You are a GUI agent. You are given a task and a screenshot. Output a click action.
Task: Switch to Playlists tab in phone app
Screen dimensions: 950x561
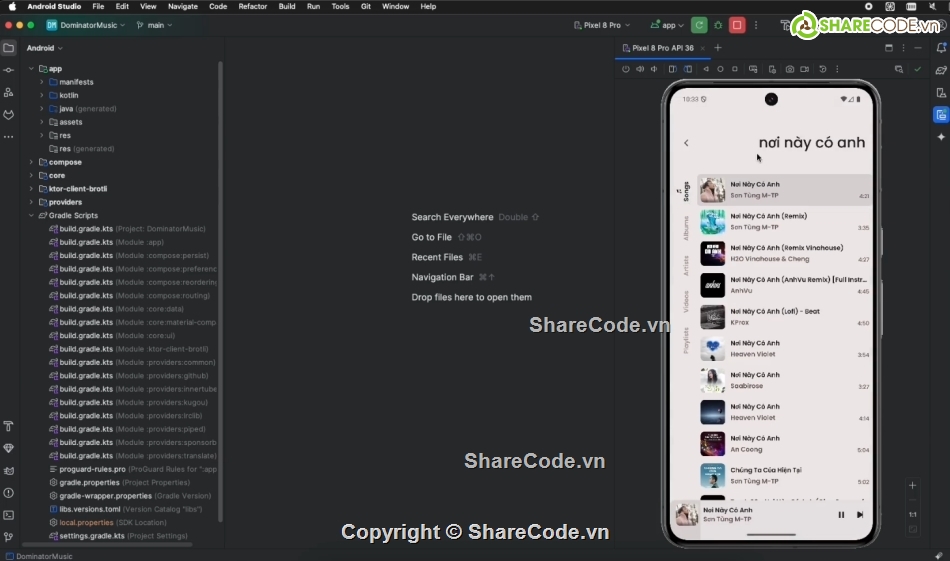click(x=686, y=340)
